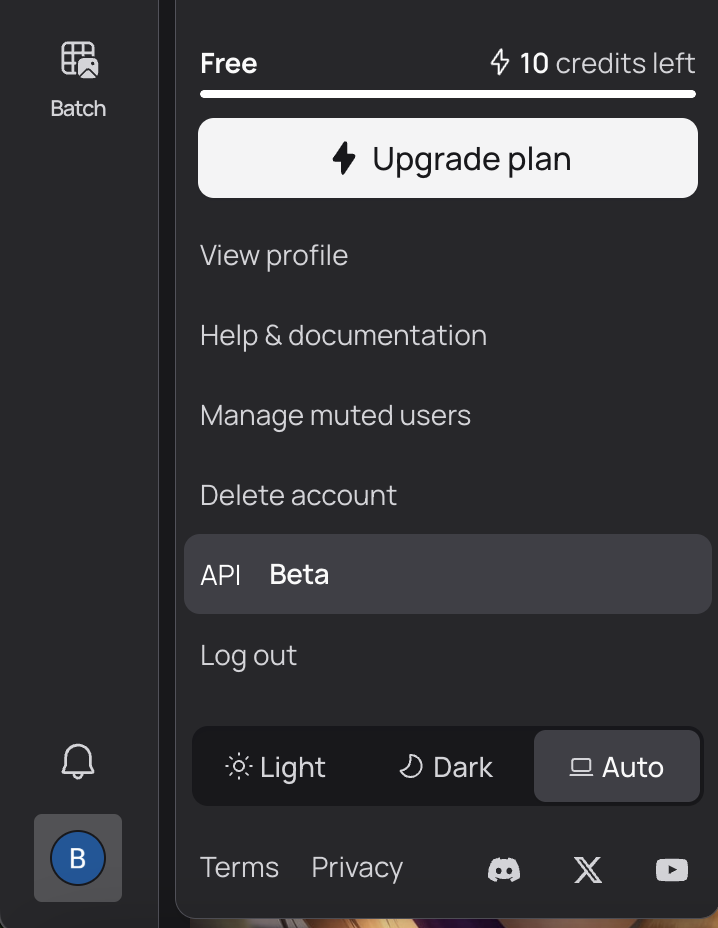
Task: Click the Upgrade plan button
Action: [x=448, y=158]
